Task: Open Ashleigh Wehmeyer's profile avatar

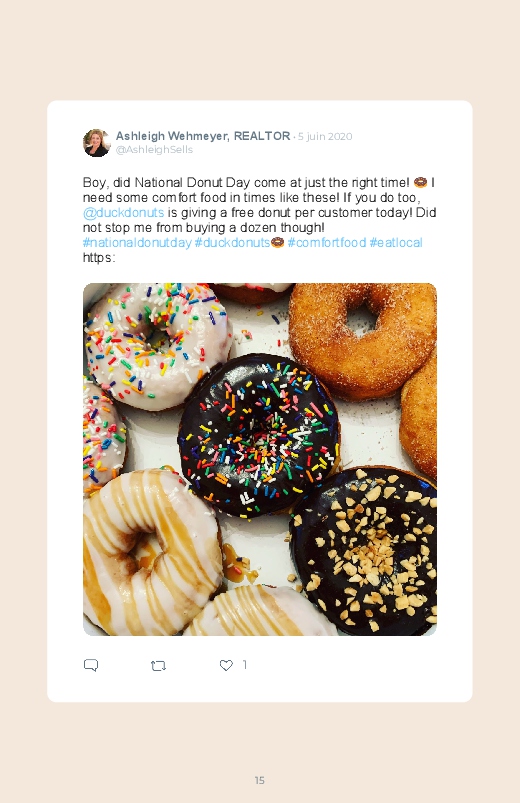Action: (97, 143)
